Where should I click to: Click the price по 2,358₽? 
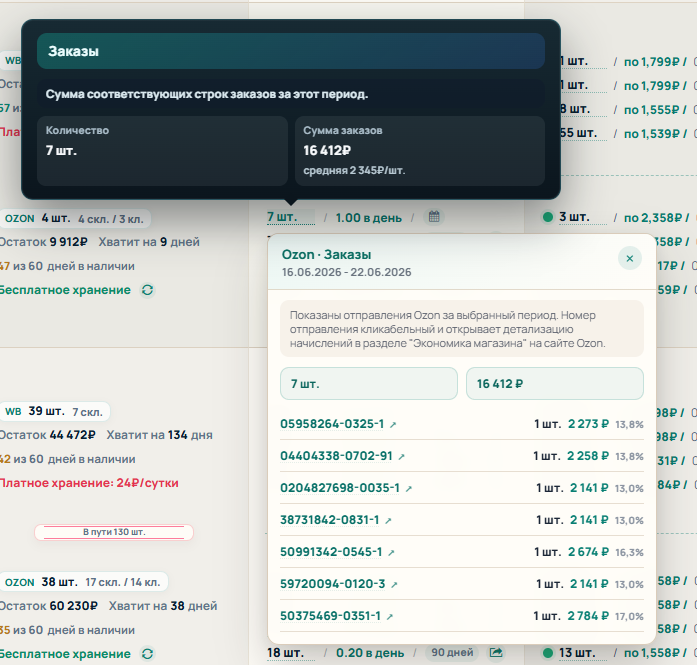click(x=653, y=218)
